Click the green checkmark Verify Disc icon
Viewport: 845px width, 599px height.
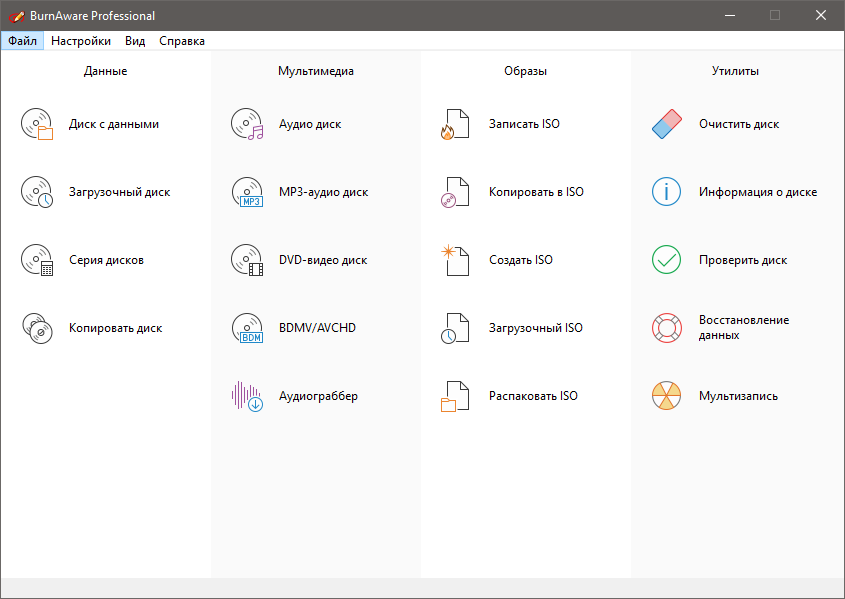click(666, 260)
